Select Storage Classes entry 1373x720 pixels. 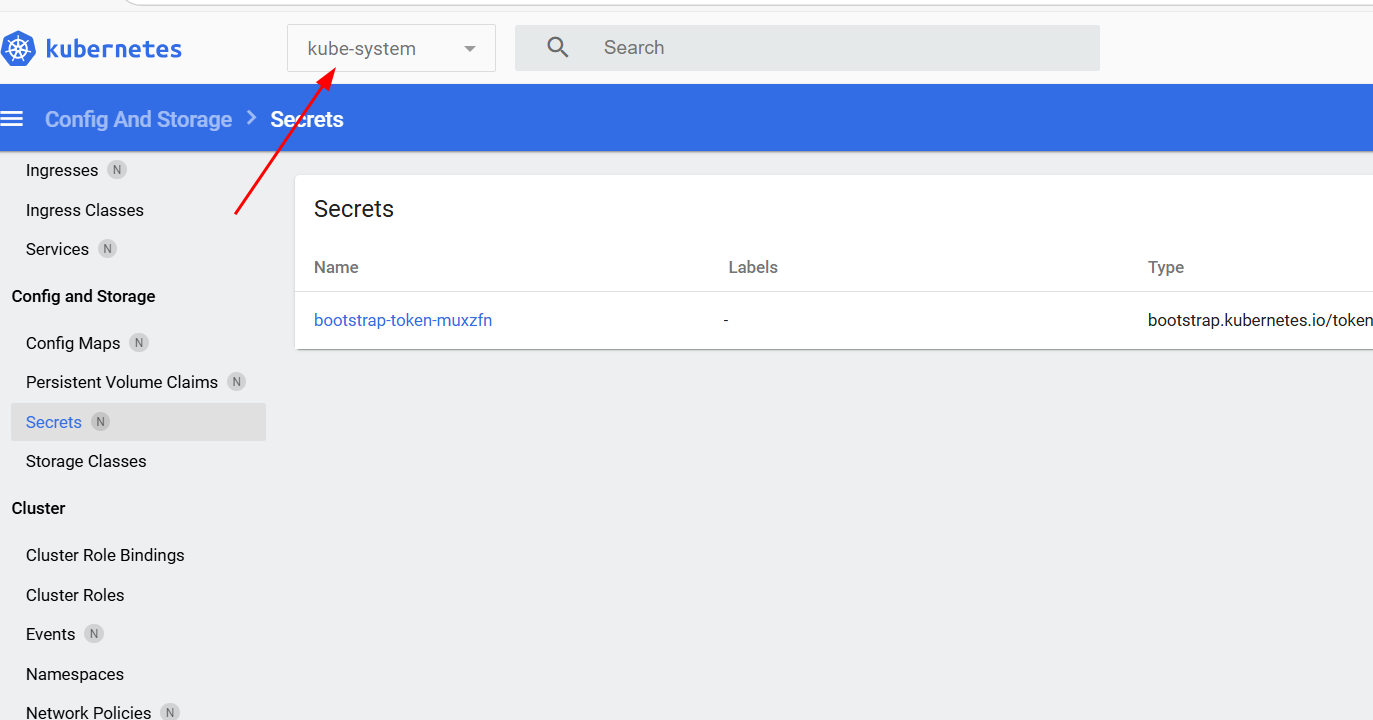click(x=86, y=461)
